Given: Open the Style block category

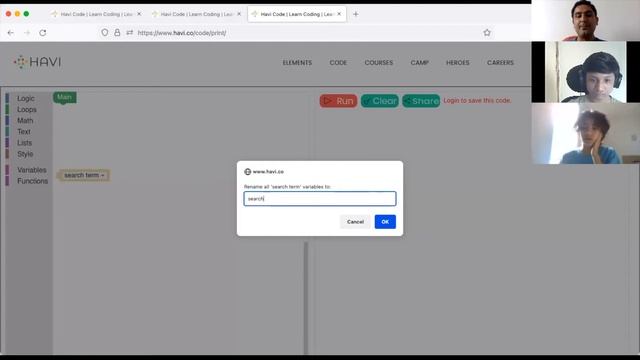Looking at the screenshot, I should click(x=25, y=154).
